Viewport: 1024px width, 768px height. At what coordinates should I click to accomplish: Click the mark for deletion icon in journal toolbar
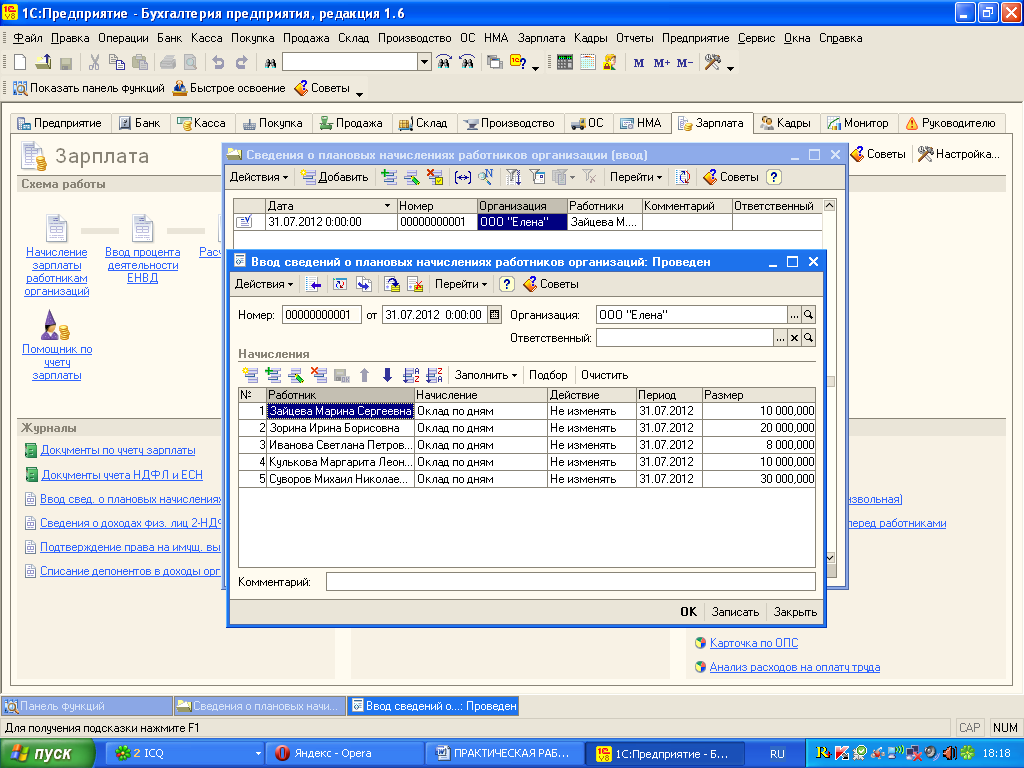point(434,177)
